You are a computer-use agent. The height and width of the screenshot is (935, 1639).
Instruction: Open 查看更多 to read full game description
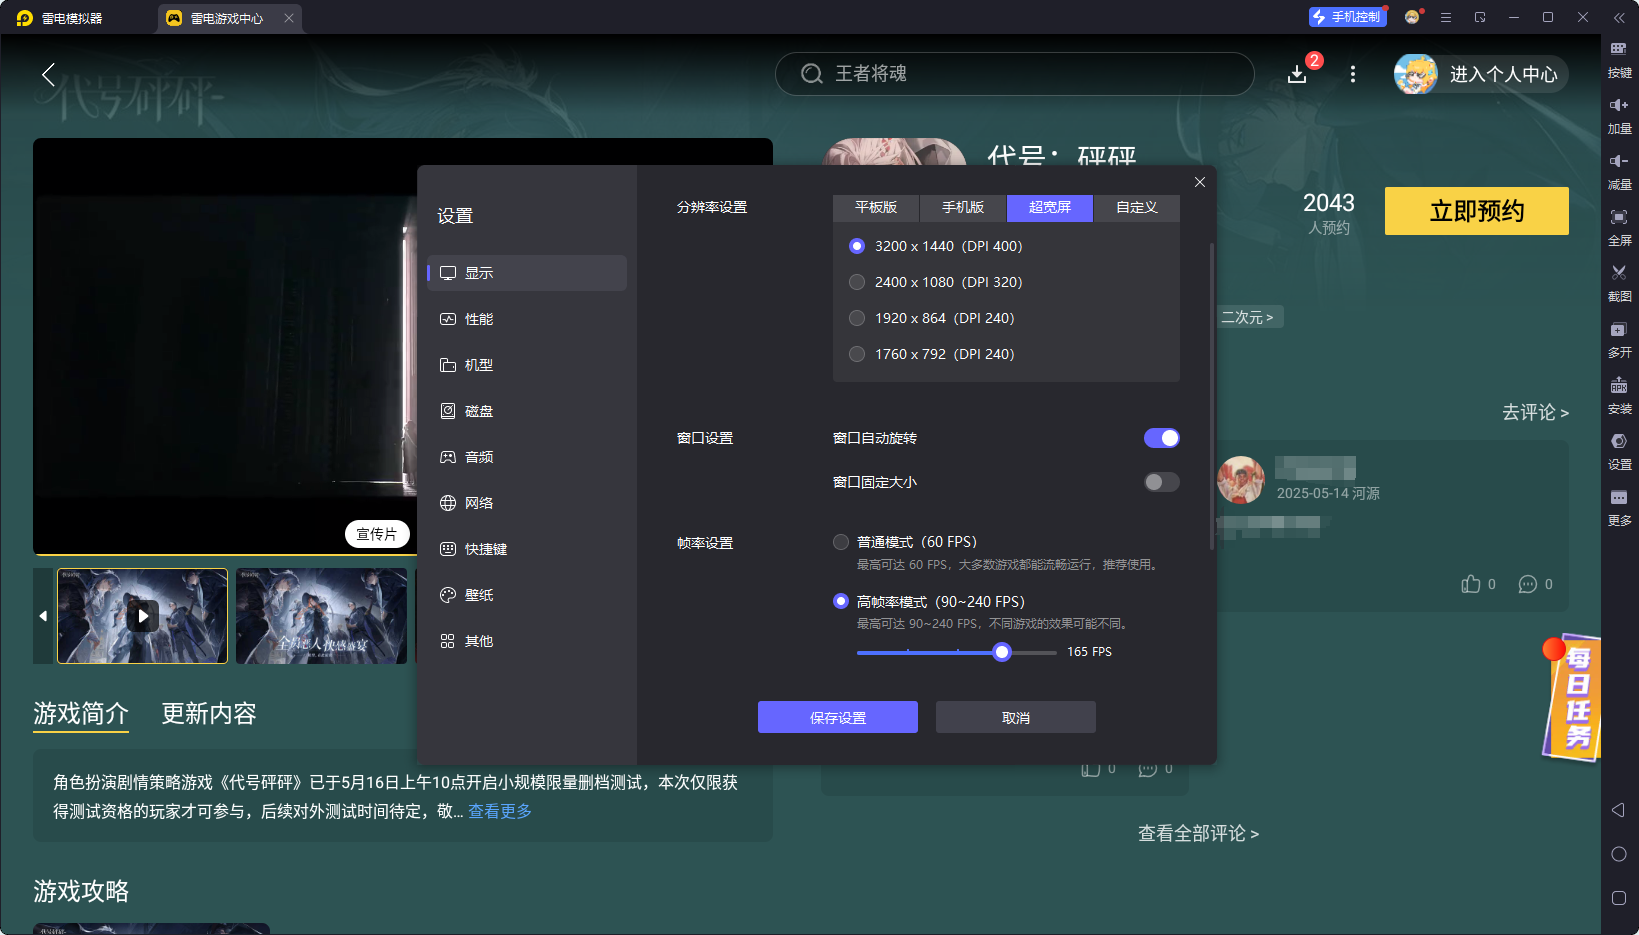(x=500, y=810)
